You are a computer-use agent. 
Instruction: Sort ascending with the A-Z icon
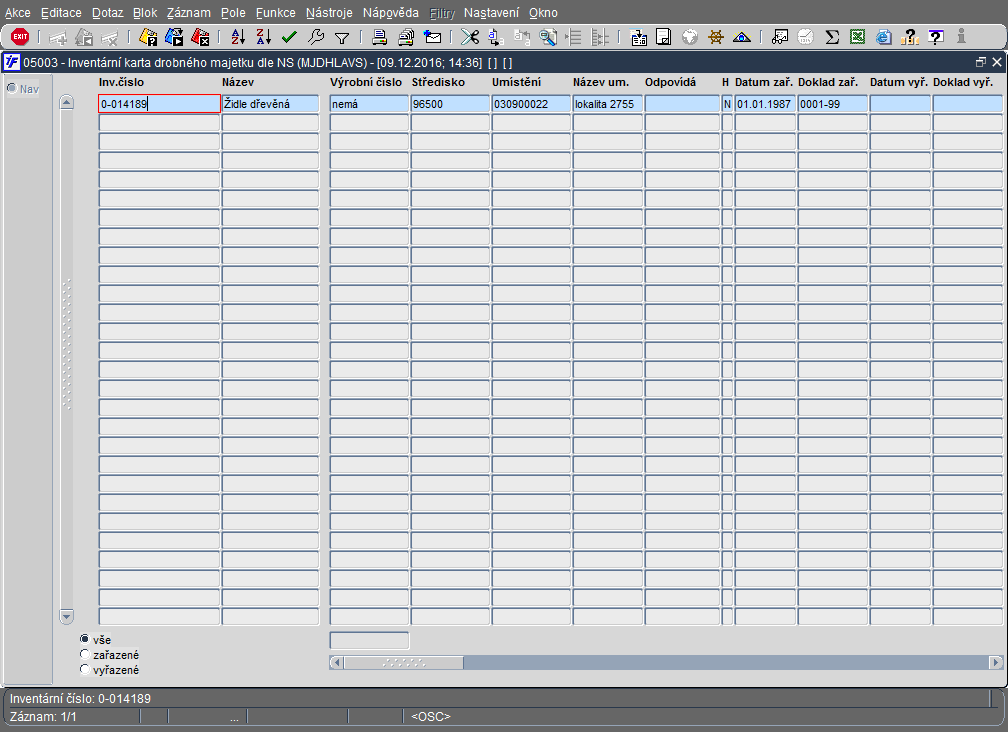coord(238,37)
